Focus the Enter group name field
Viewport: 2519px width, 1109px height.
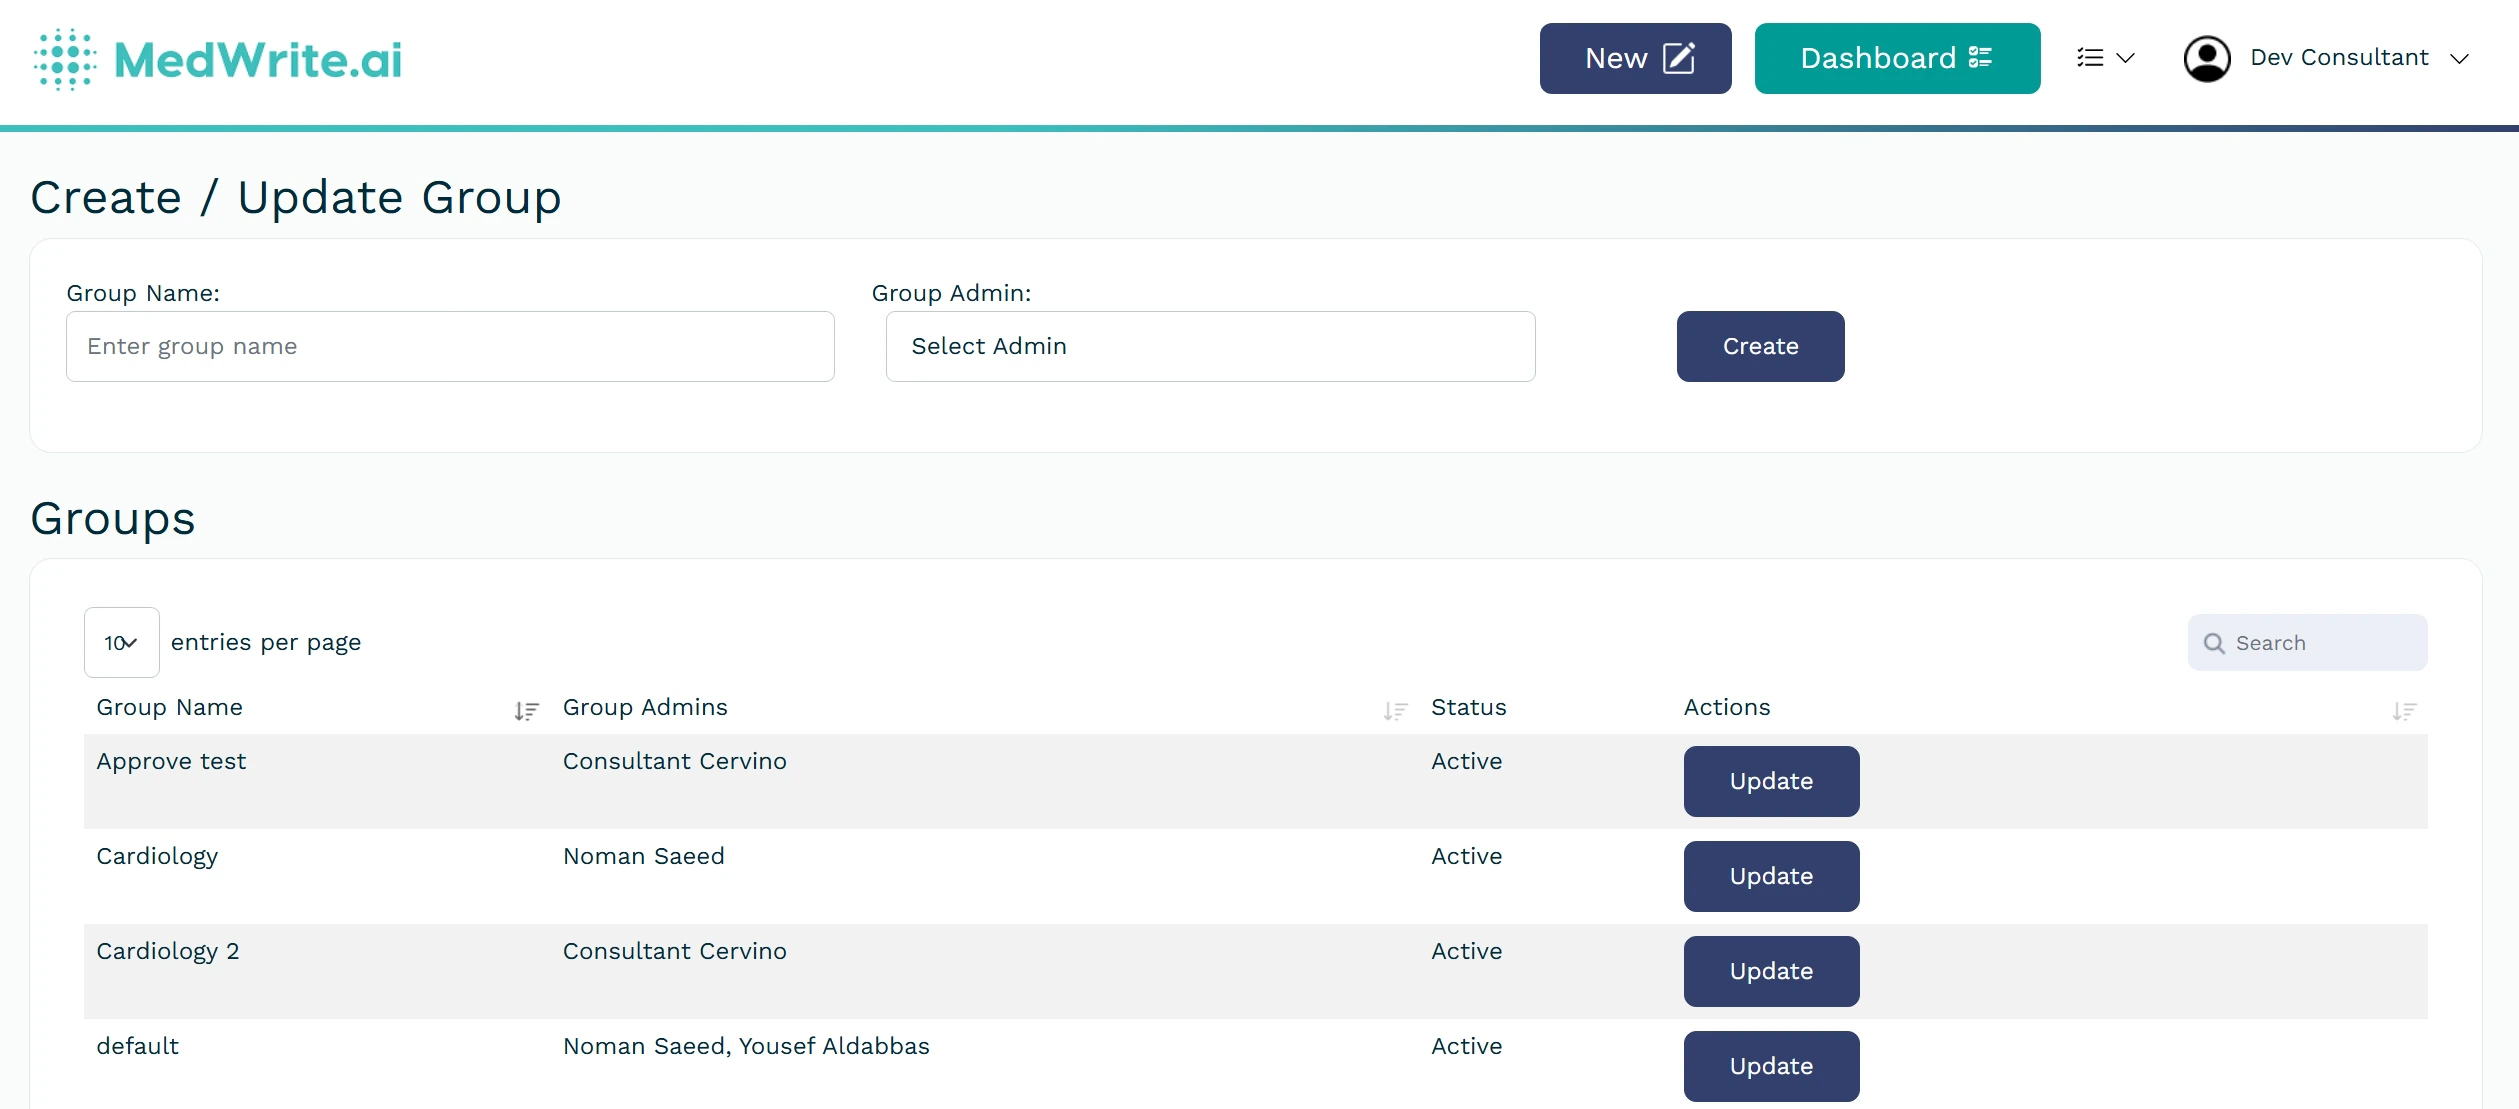click(450, 346)
